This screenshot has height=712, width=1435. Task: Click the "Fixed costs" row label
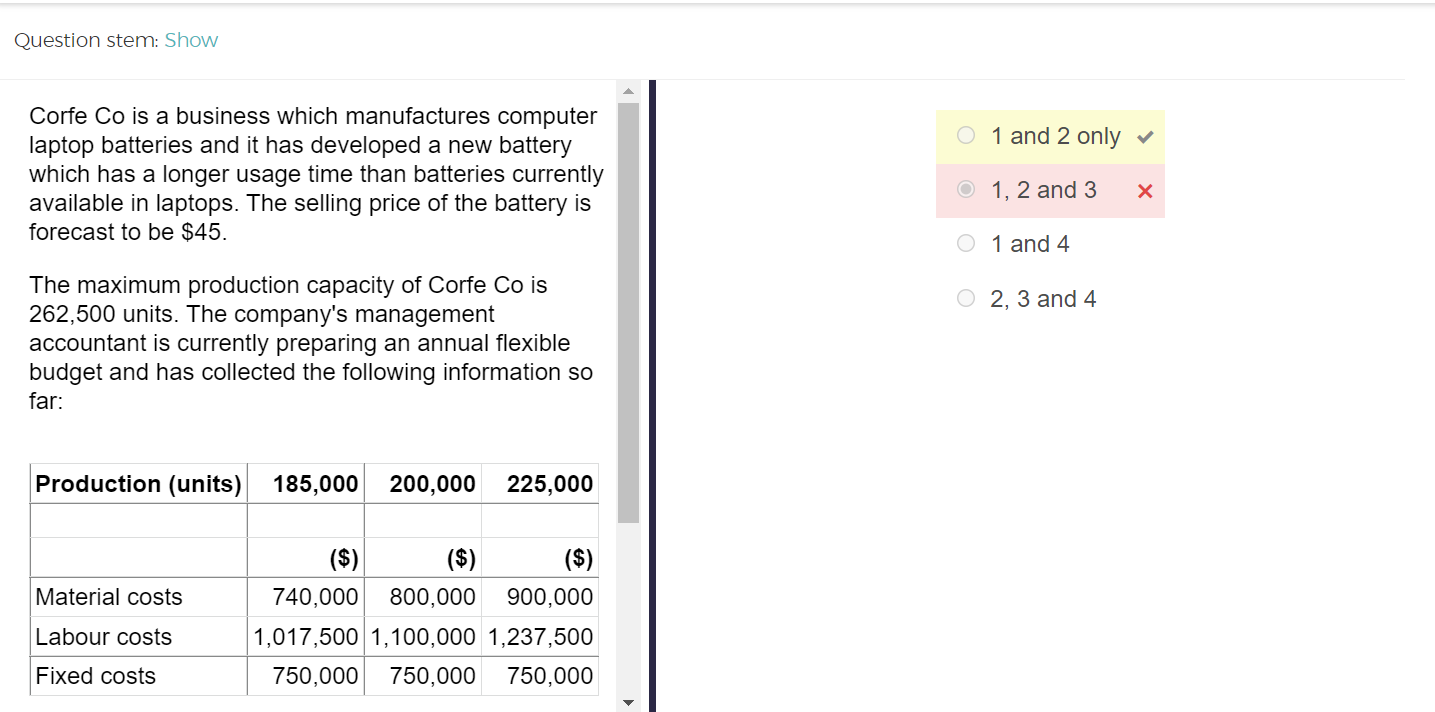point(96,676)
